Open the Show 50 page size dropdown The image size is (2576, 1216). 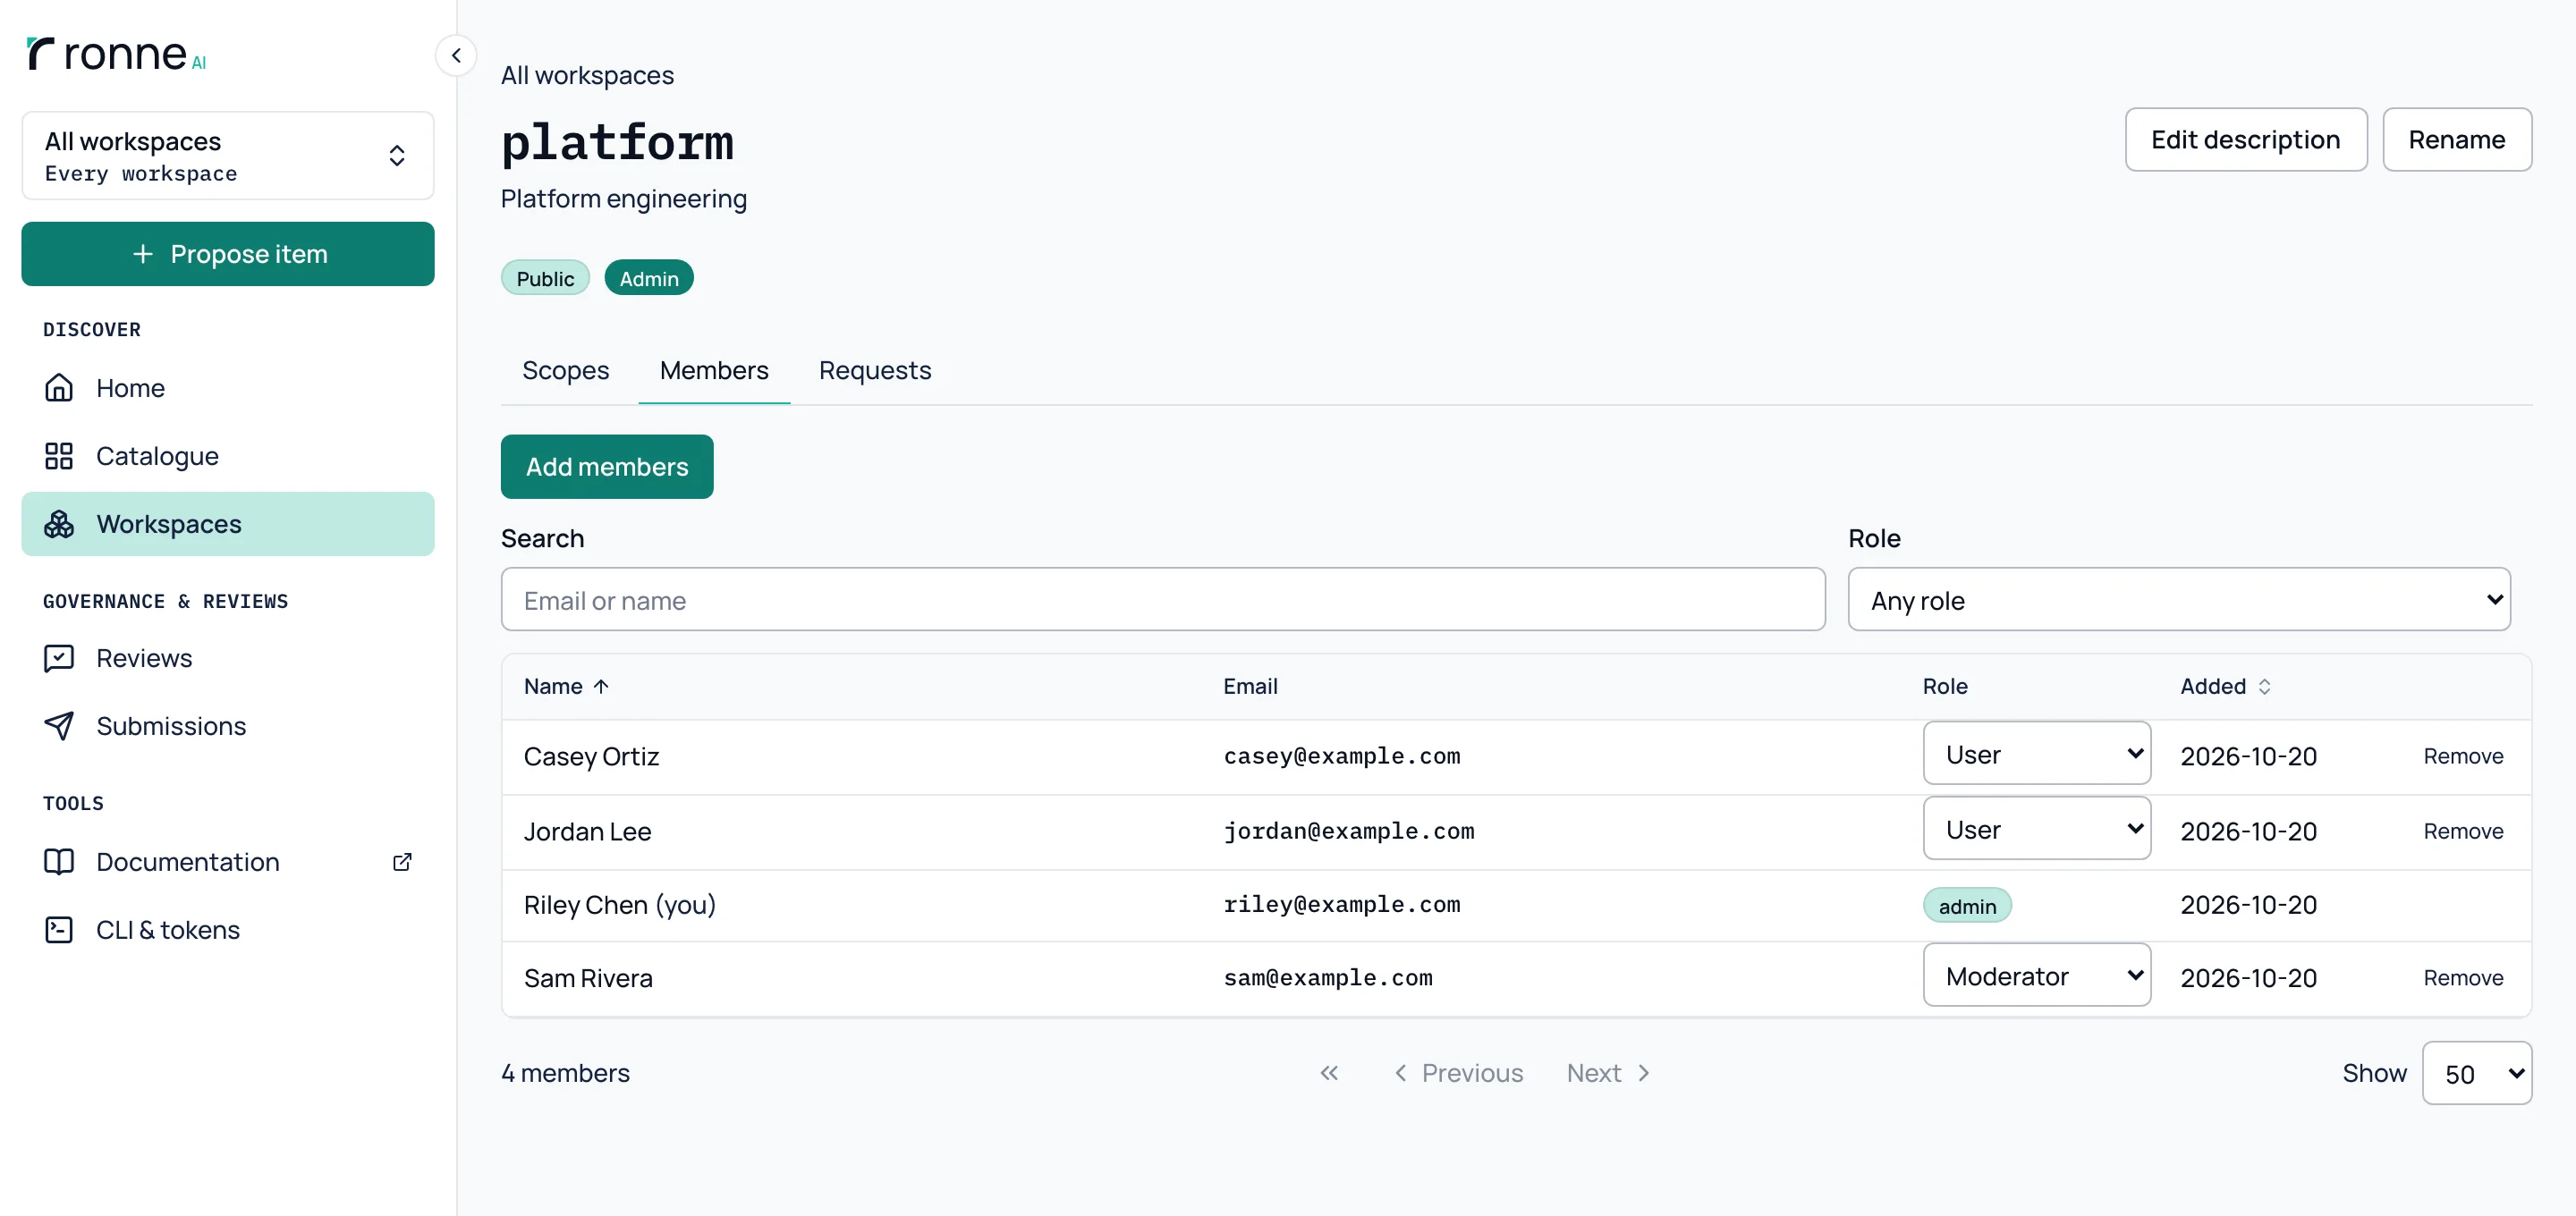point(2476,1073)
